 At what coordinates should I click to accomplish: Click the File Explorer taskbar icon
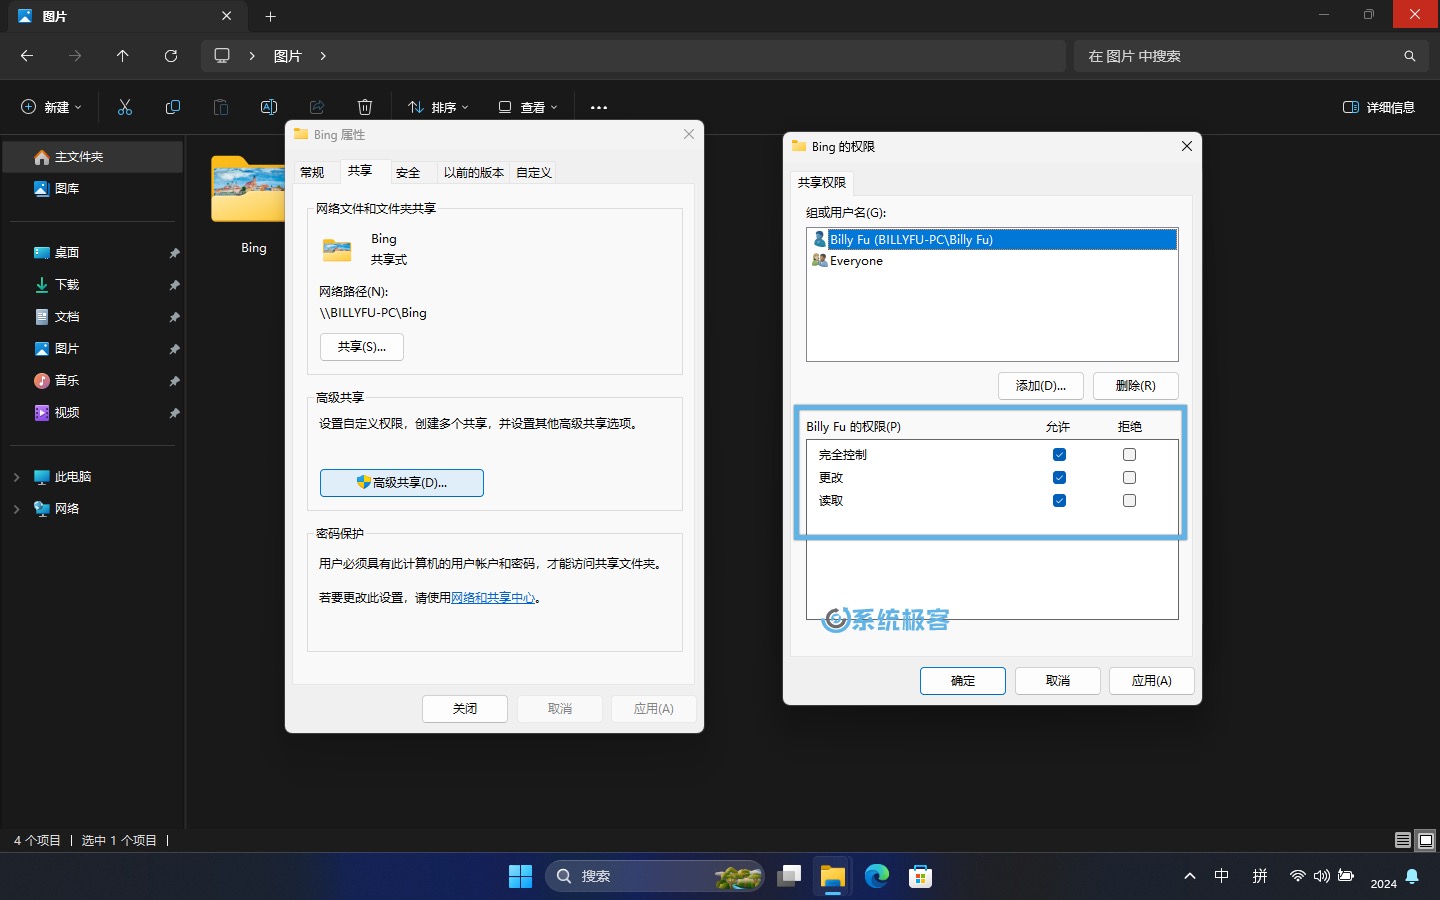coord(833,876)
